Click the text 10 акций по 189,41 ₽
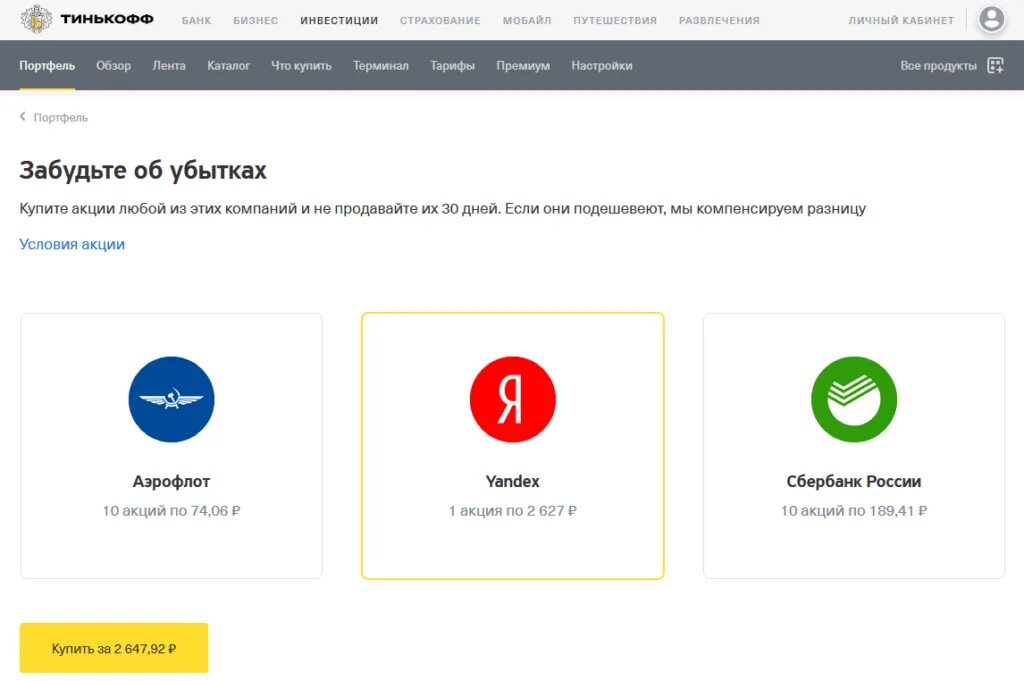Screen dimensions: 1024x681 click(x=854, y=511)
